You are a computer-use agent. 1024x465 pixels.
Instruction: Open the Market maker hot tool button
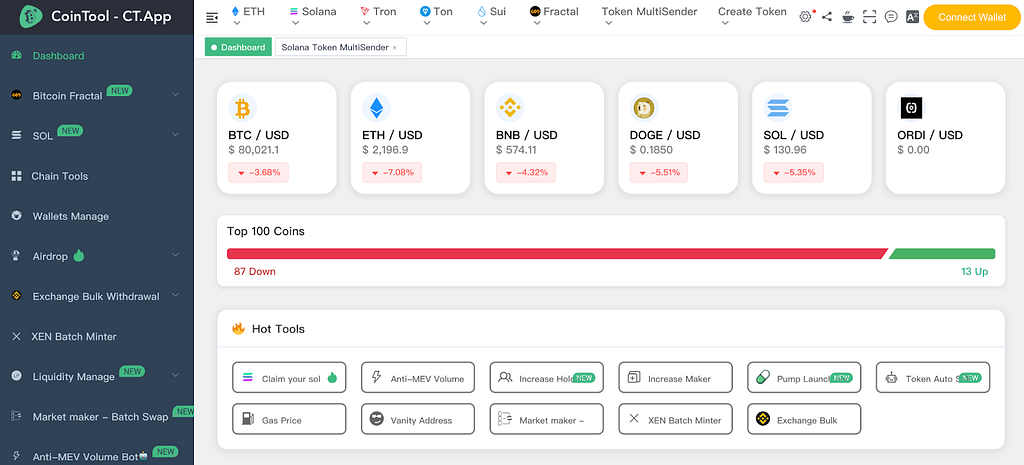547,419
